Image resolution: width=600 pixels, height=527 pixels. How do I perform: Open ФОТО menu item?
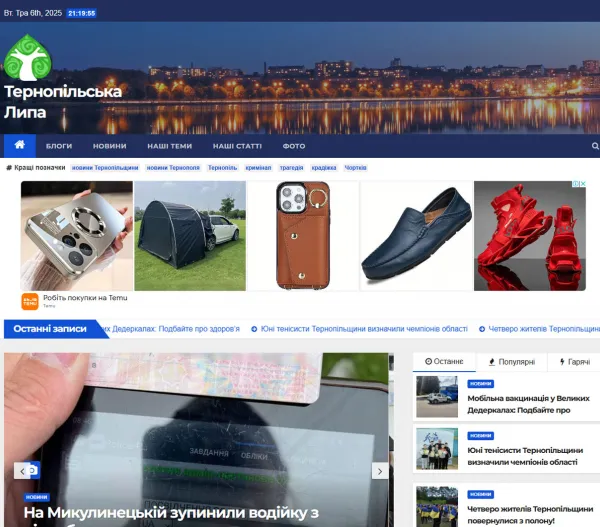(294, 146)
